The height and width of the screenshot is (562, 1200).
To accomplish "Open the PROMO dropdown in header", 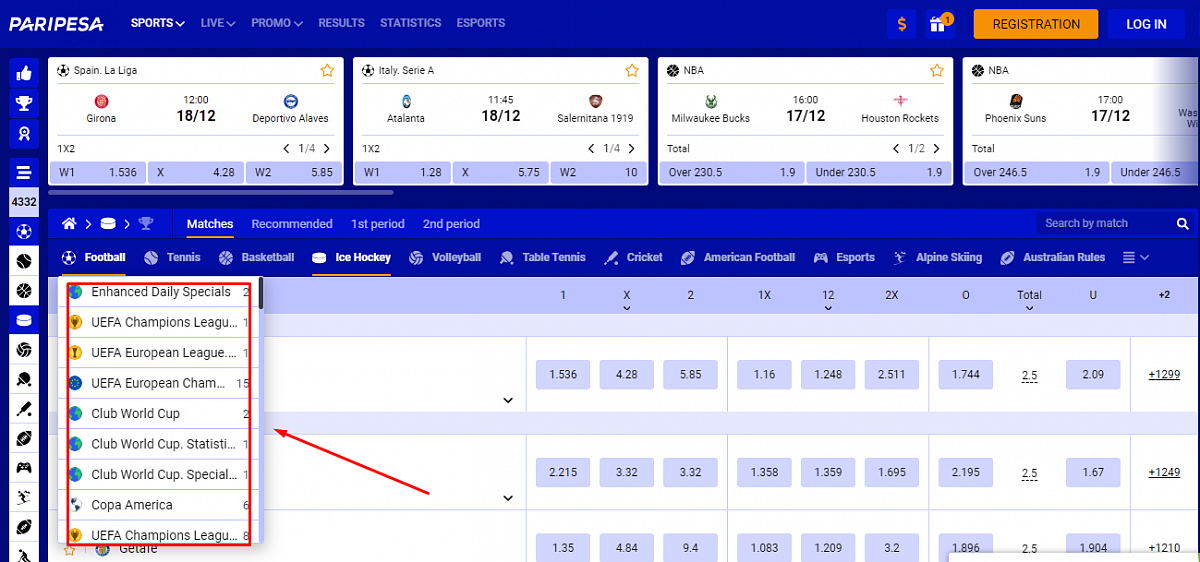I will [277, 23].
